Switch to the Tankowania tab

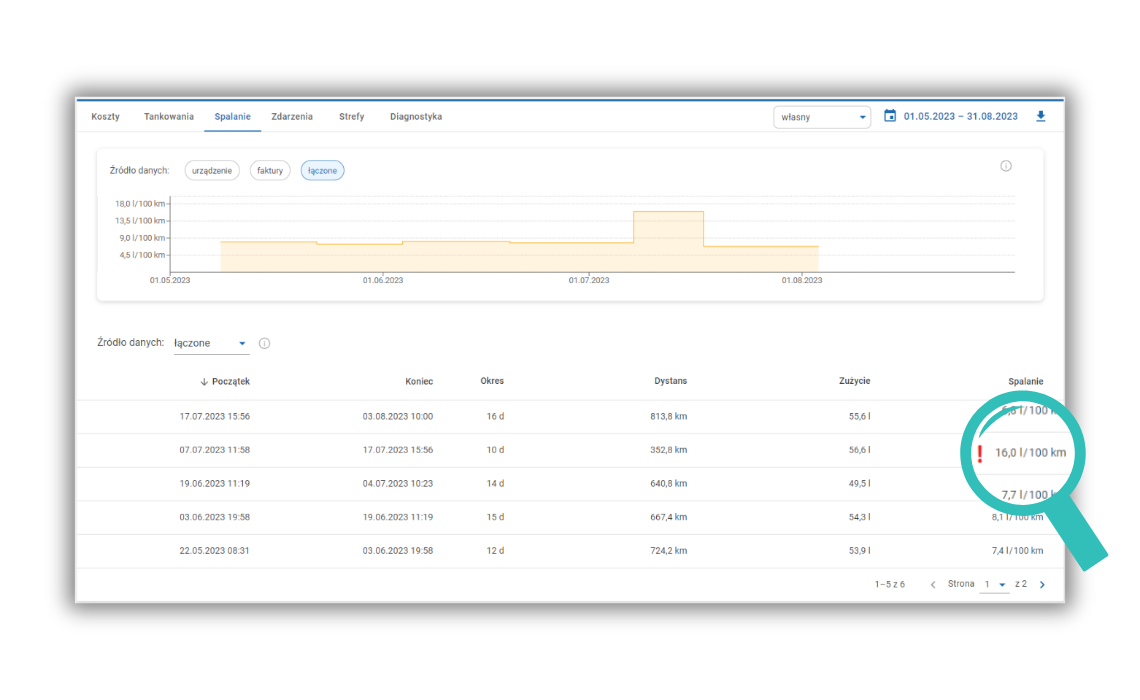coord(169,117)
